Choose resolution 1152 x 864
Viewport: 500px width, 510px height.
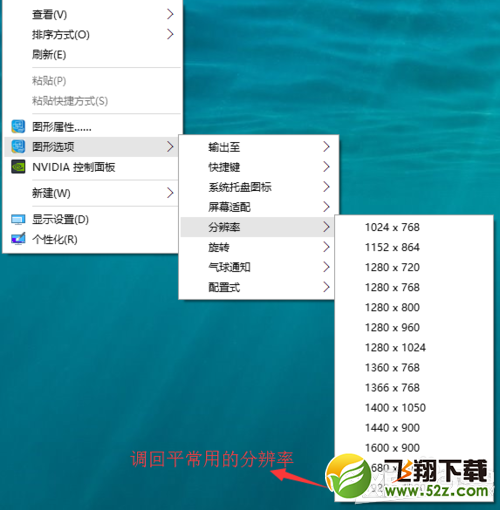[x=414, y=247]
